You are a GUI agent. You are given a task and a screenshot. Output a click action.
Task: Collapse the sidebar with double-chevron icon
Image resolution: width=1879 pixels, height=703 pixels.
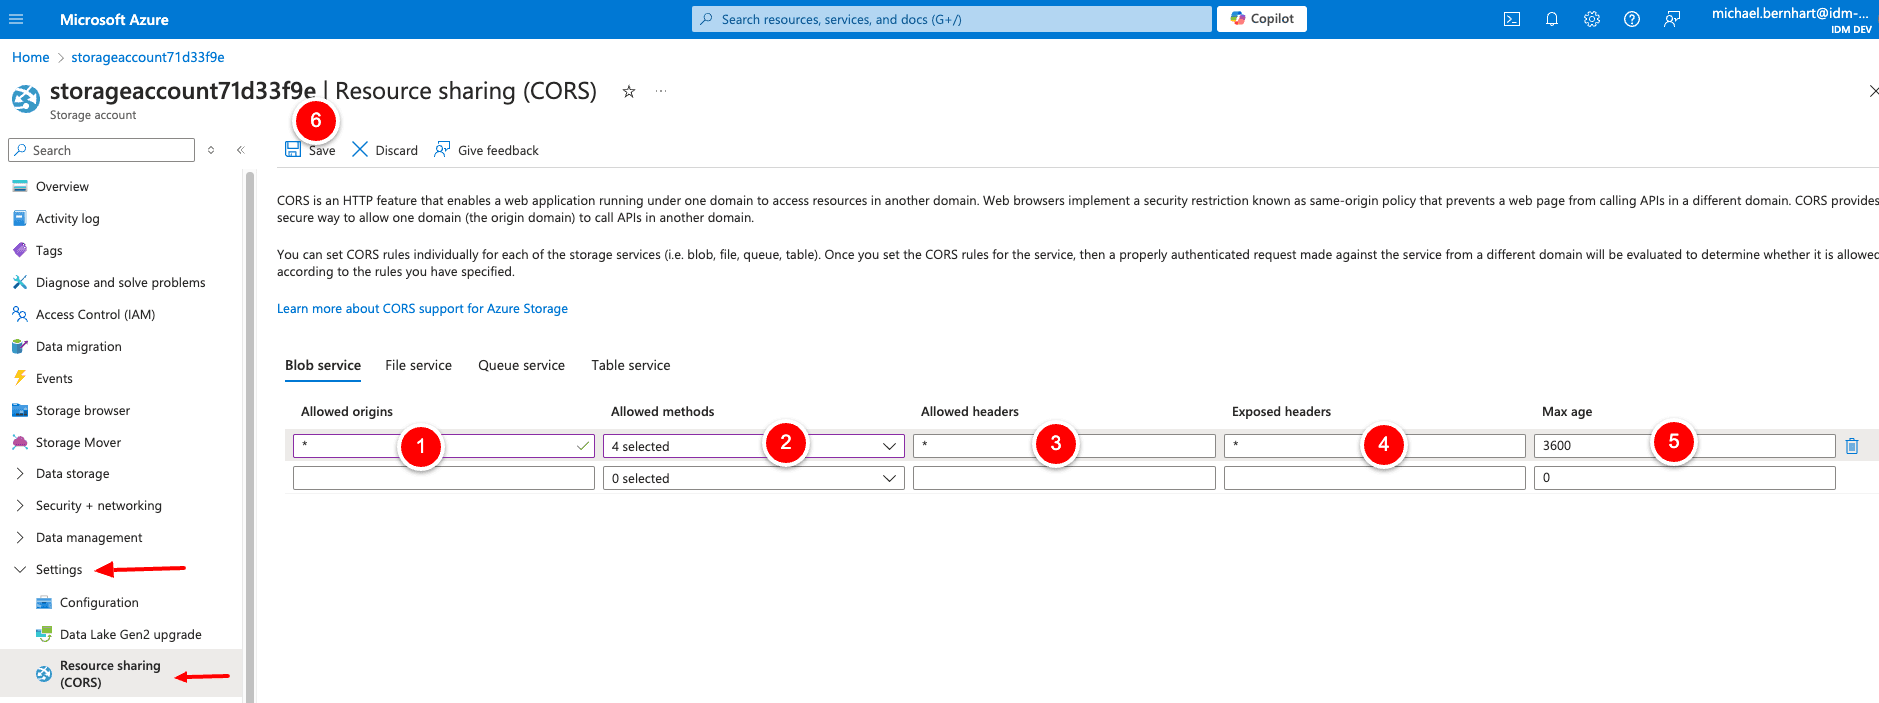point(240,150)
